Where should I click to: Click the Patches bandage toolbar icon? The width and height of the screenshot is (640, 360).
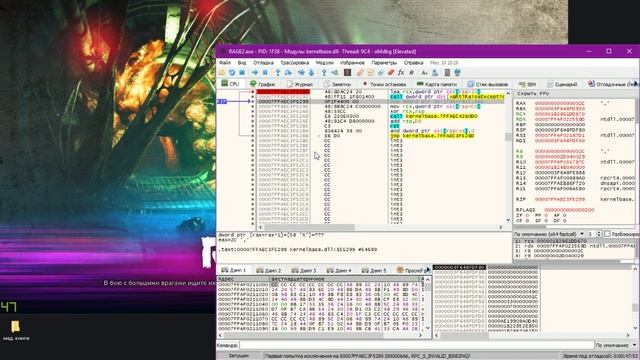(x=360, y=73)
